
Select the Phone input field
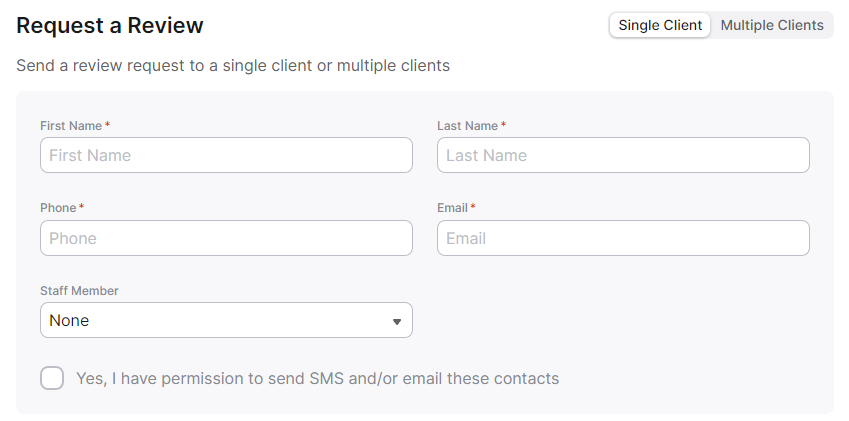(x=226, y=238)
